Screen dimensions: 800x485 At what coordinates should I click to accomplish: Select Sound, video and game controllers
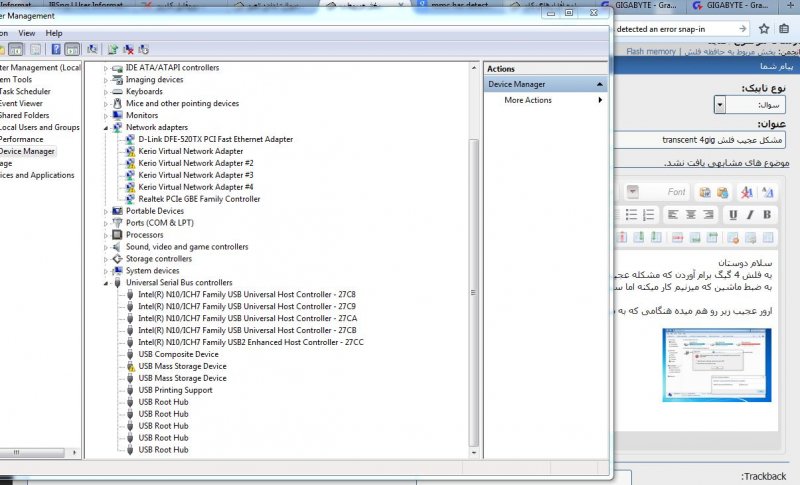coord(187,247)
